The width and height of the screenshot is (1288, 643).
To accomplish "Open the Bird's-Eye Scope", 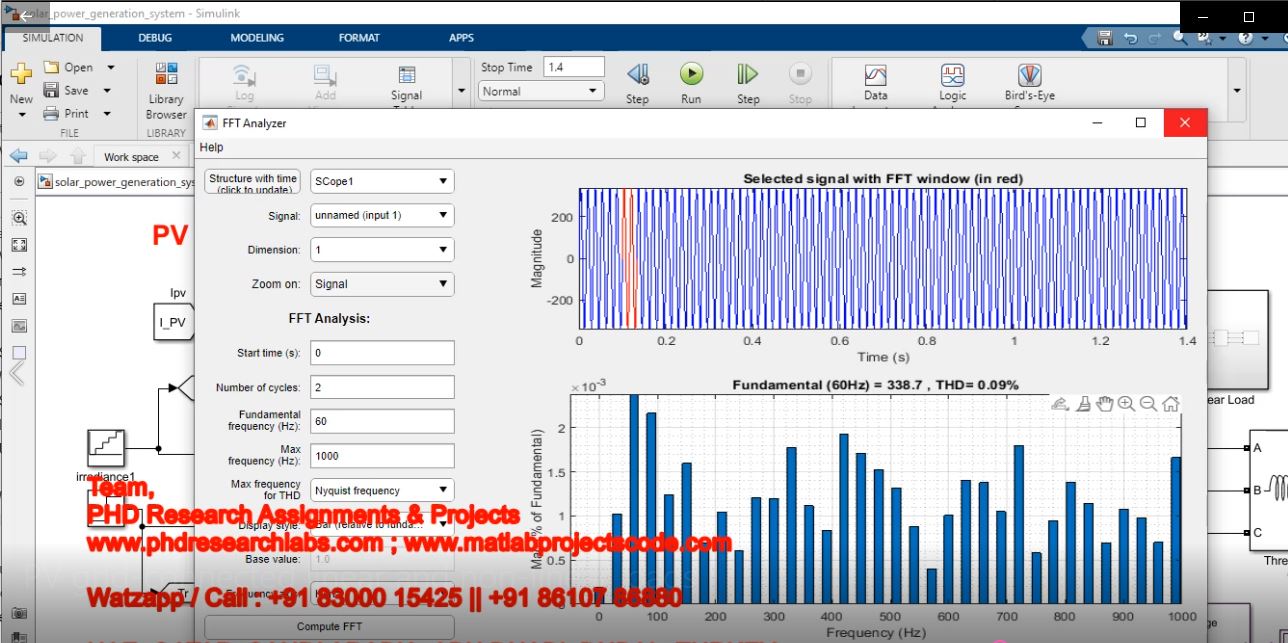I will 1029,77.
